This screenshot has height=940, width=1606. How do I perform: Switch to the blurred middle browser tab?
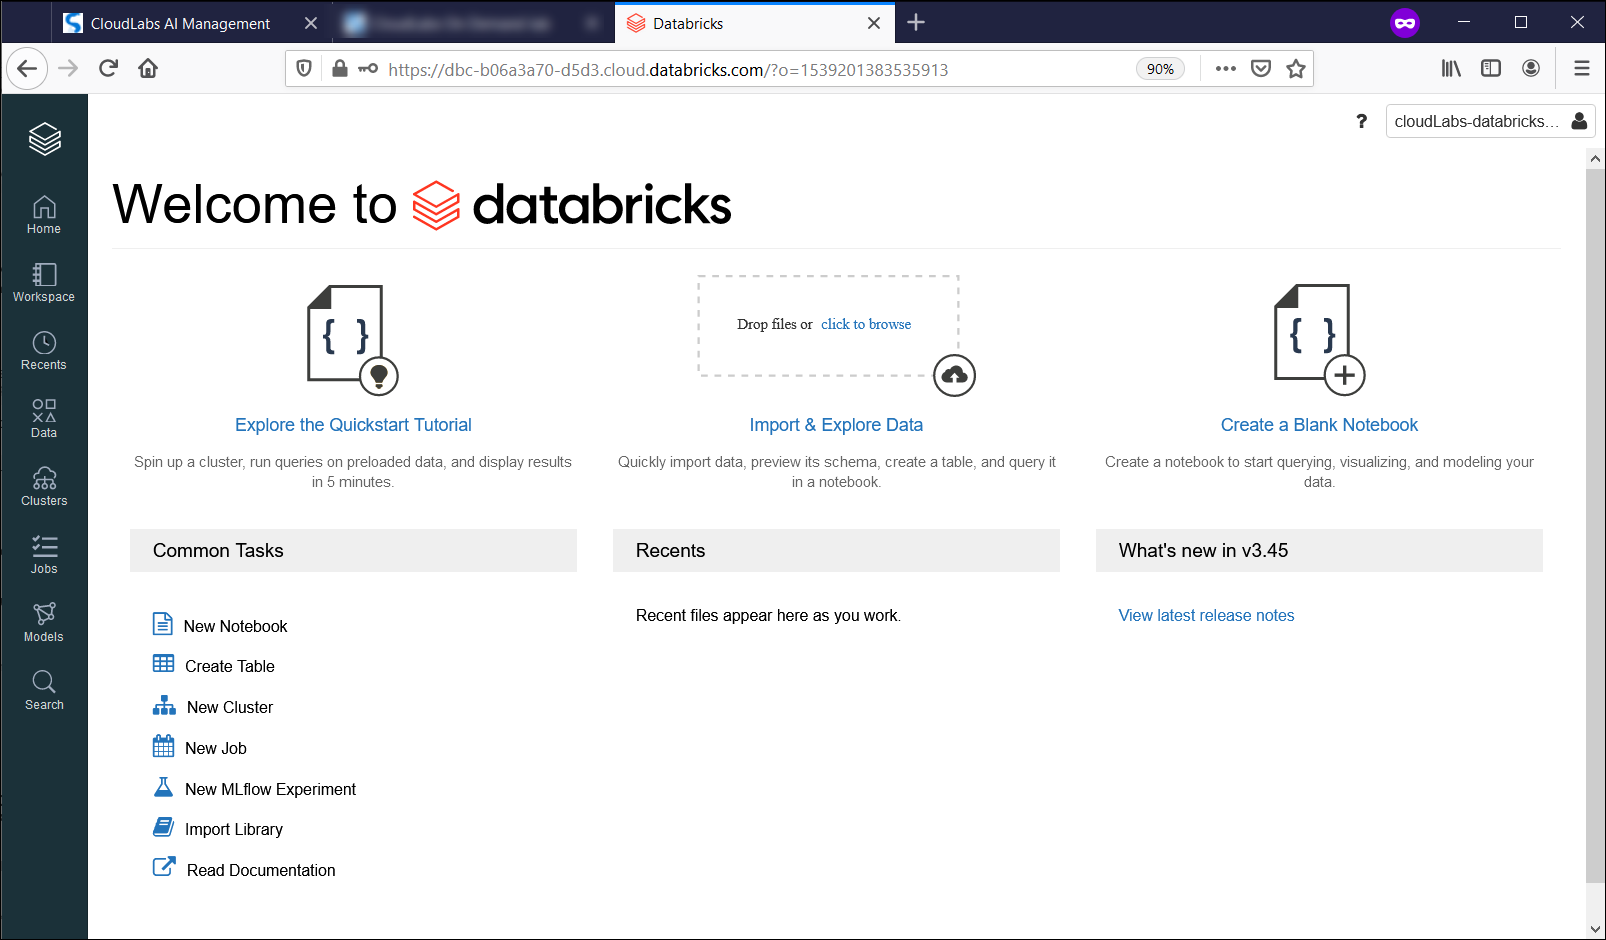coord(470,23)
